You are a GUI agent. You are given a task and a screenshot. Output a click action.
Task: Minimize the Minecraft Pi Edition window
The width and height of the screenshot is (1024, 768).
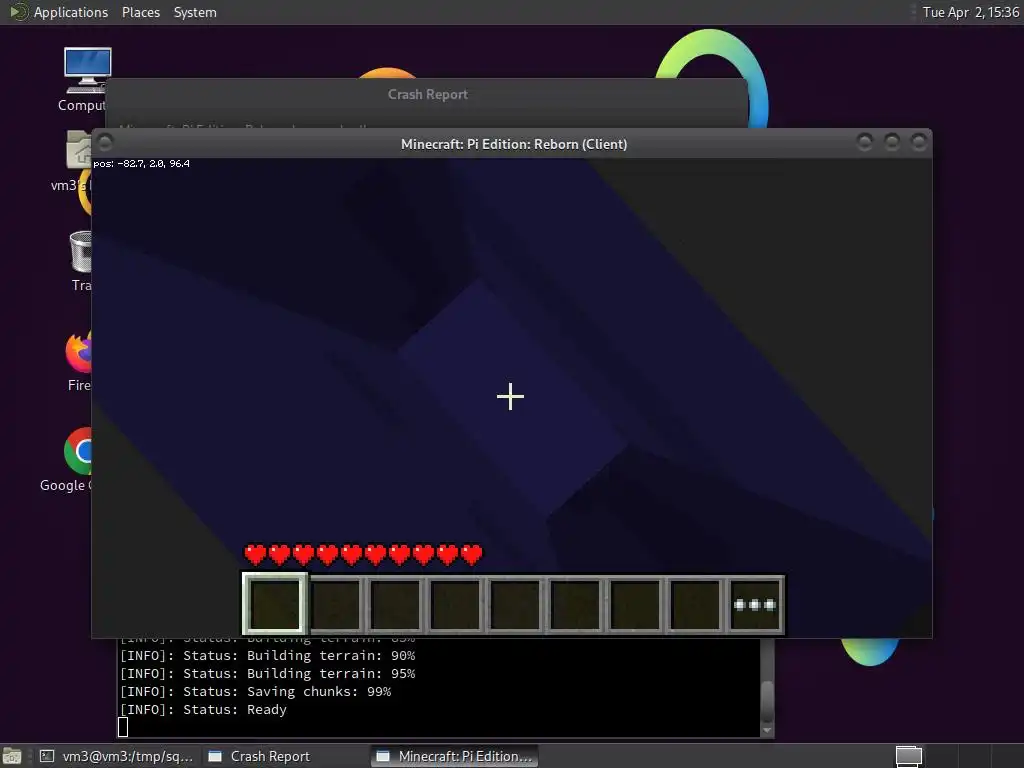point(864,142)
